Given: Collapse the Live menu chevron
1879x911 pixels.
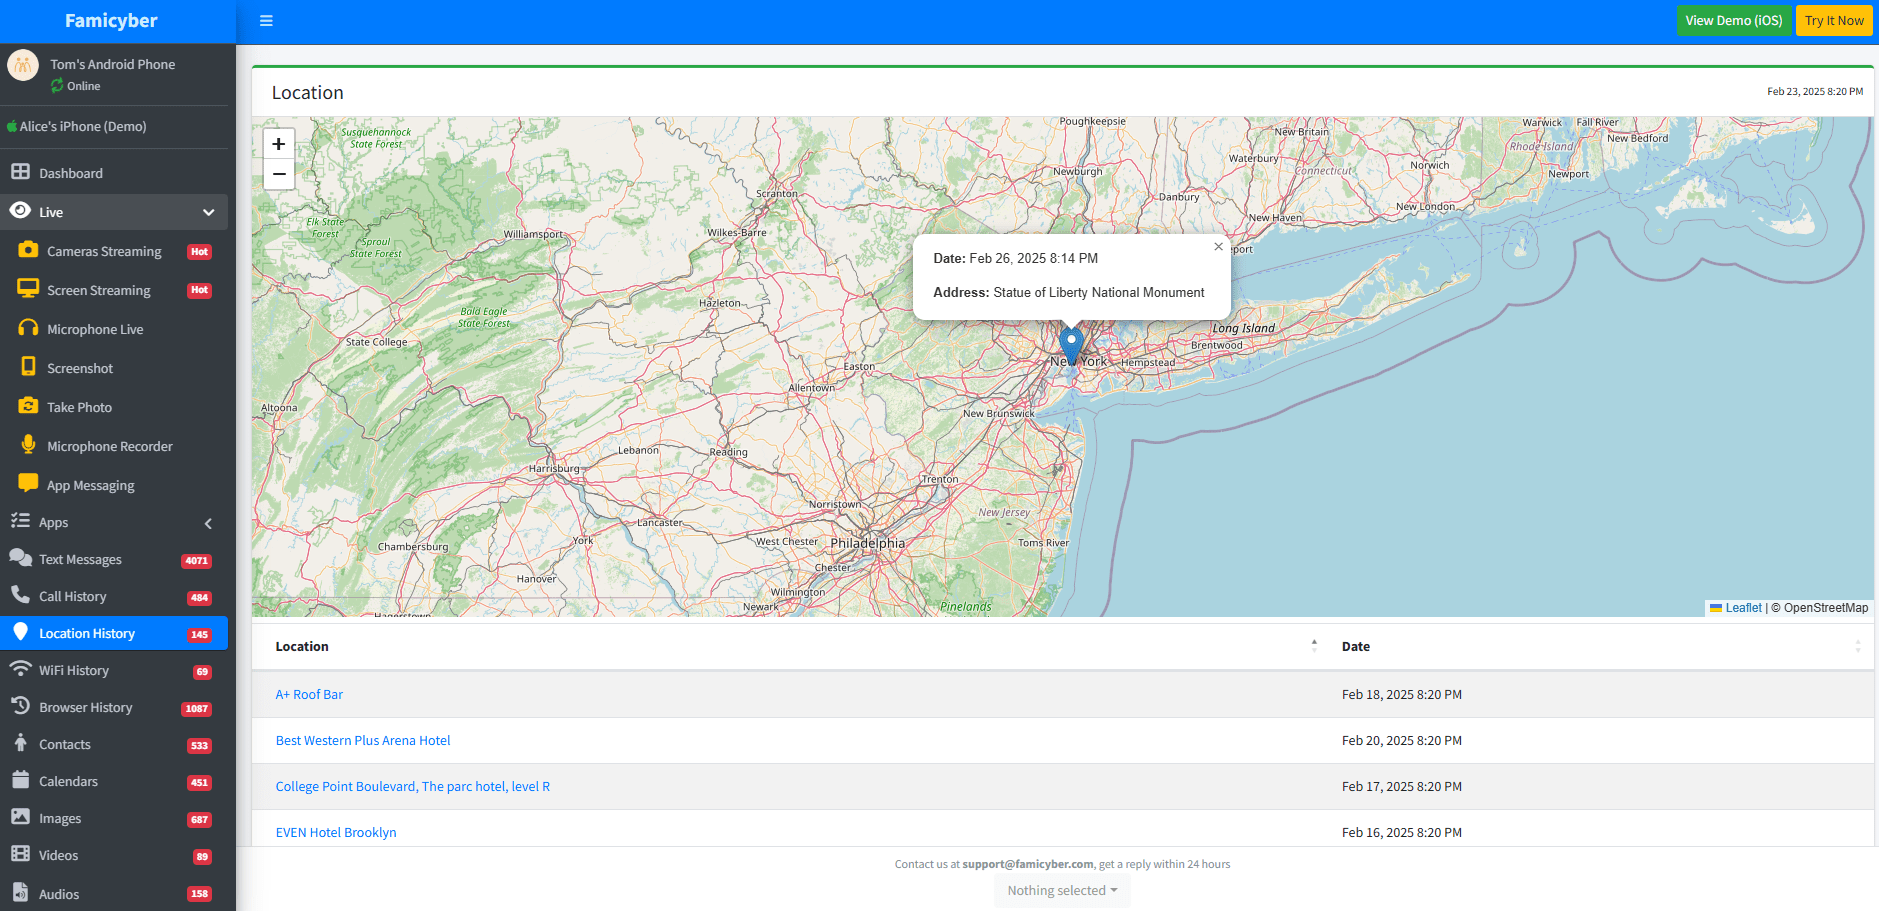Looking at the screenshot, I should tap(209, 212).
